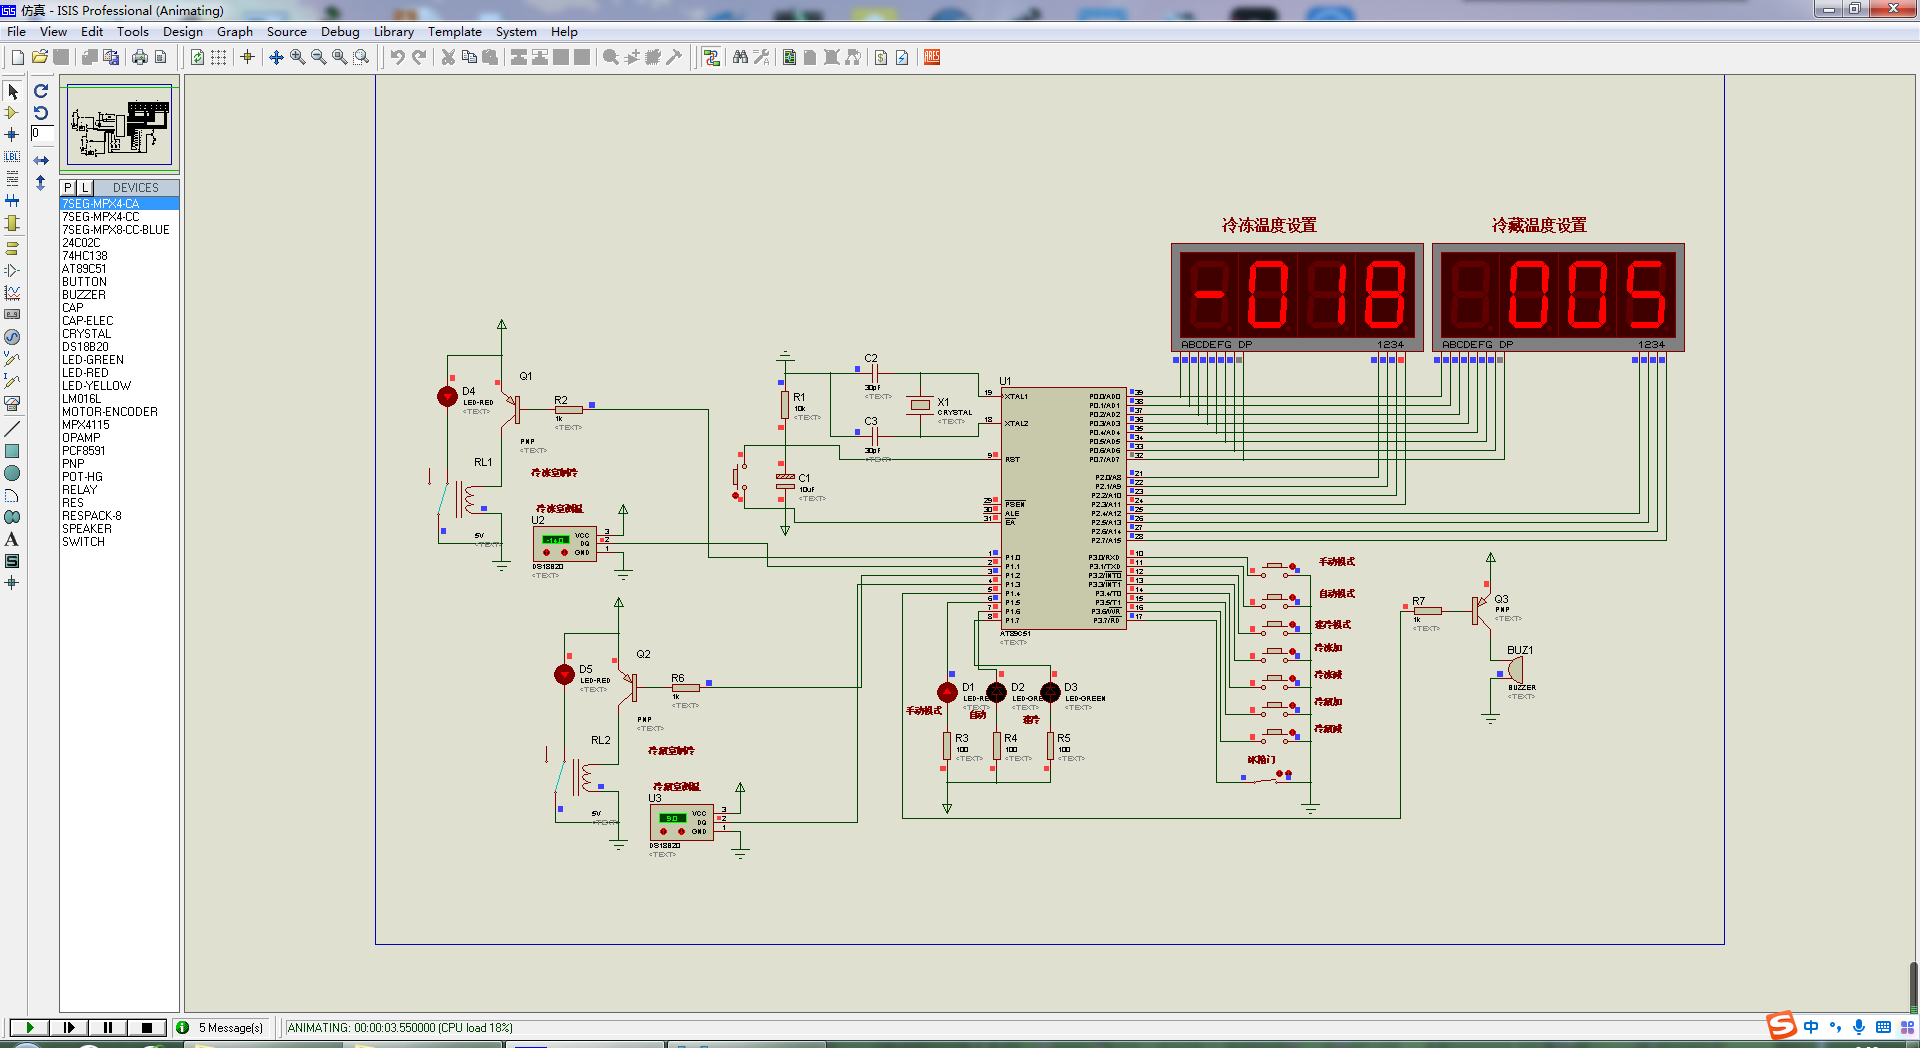Click the step simulation button
The image size is (1920, 1048).
pyautogui.click(x=68, y=1027)
